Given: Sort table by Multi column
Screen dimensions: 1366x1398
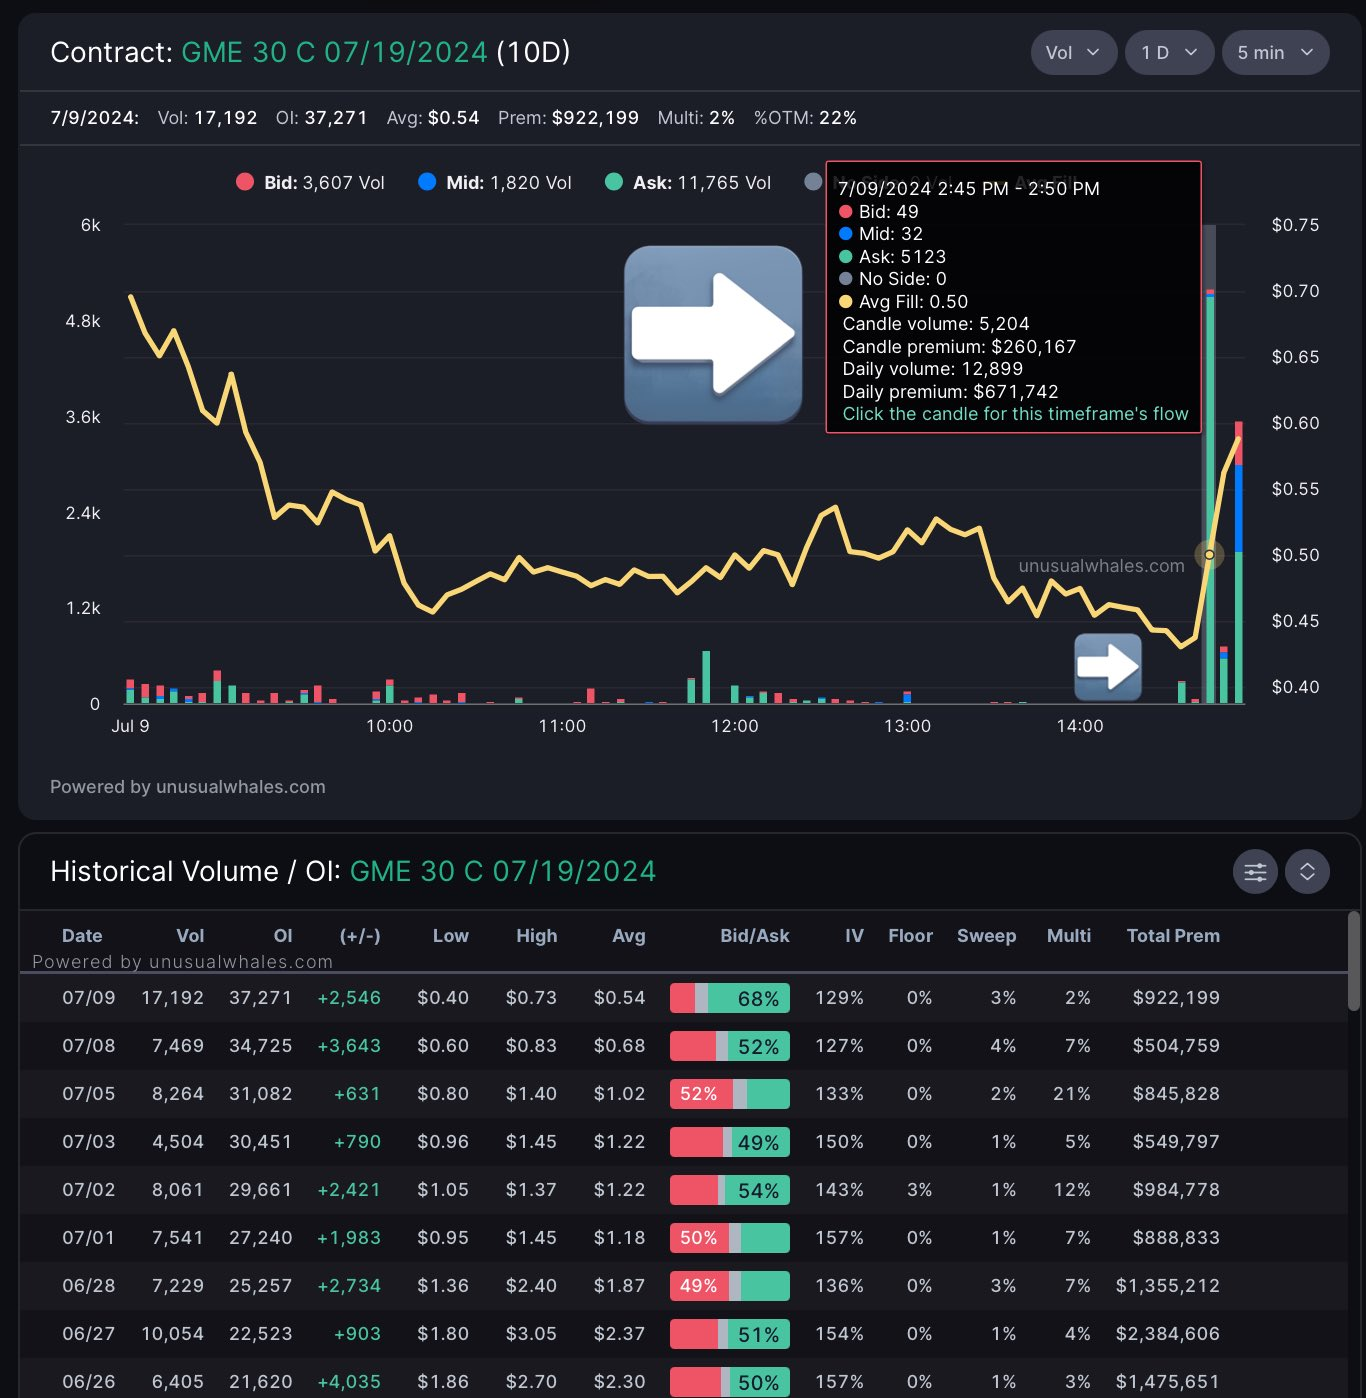Looking at the screenshot, I should click(1069, 936).
